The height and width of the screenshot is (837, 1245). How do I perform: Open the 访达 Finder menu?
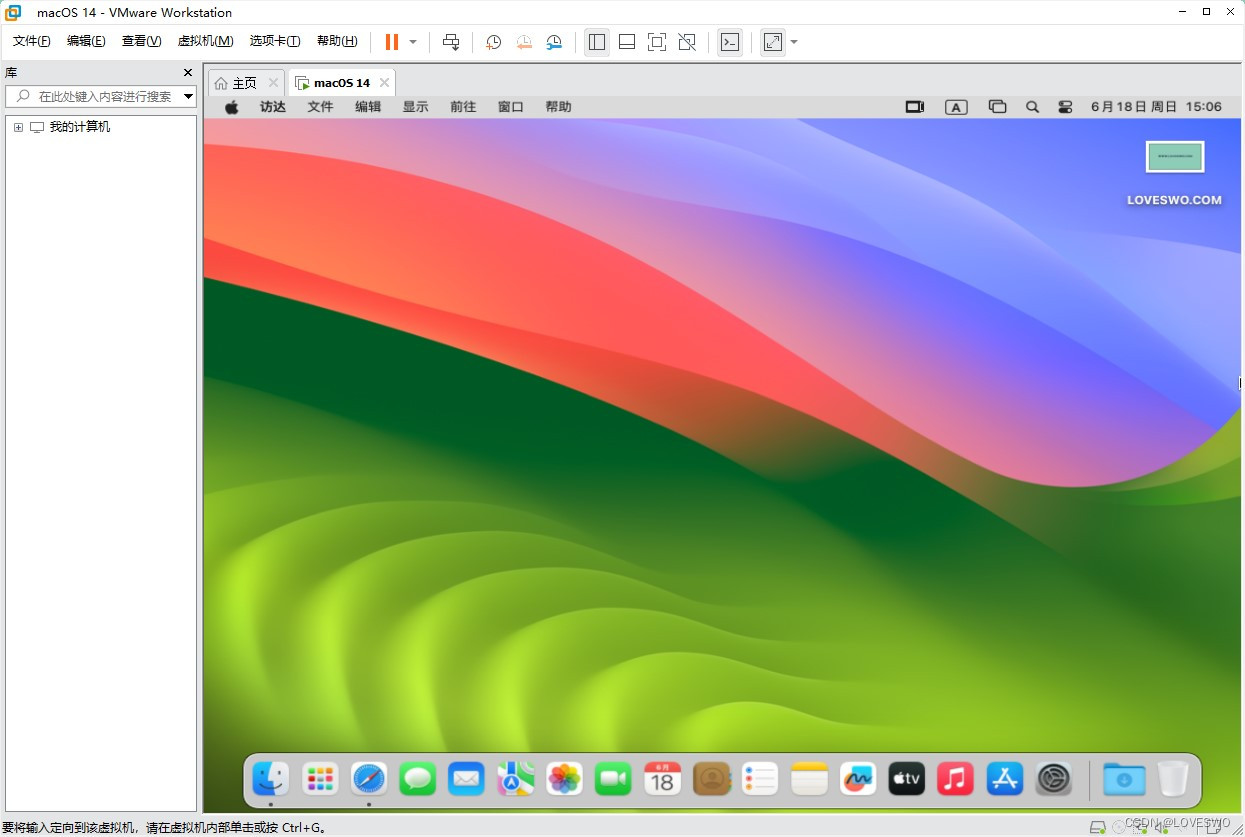click(x=273, y=107)
